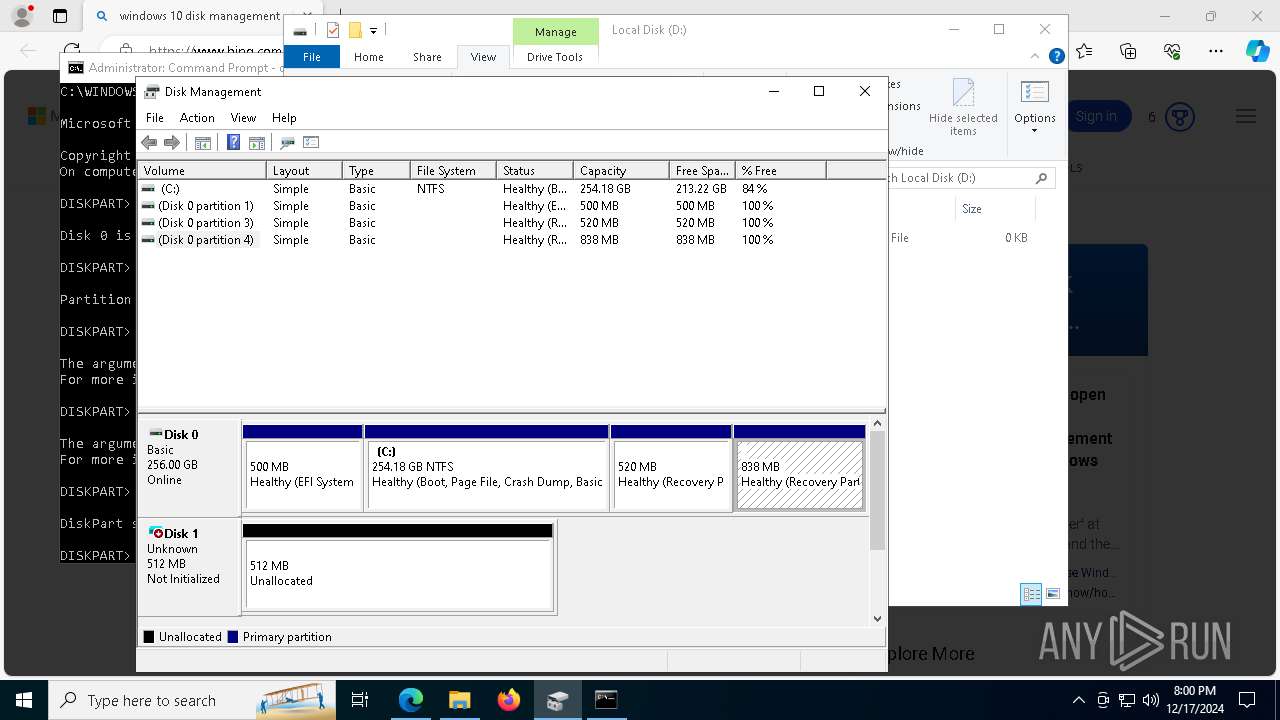The height and width of the screenshot is (720, 1280).
Task: Click Hide selected items button in Explorer
Action: click(963, 108)
